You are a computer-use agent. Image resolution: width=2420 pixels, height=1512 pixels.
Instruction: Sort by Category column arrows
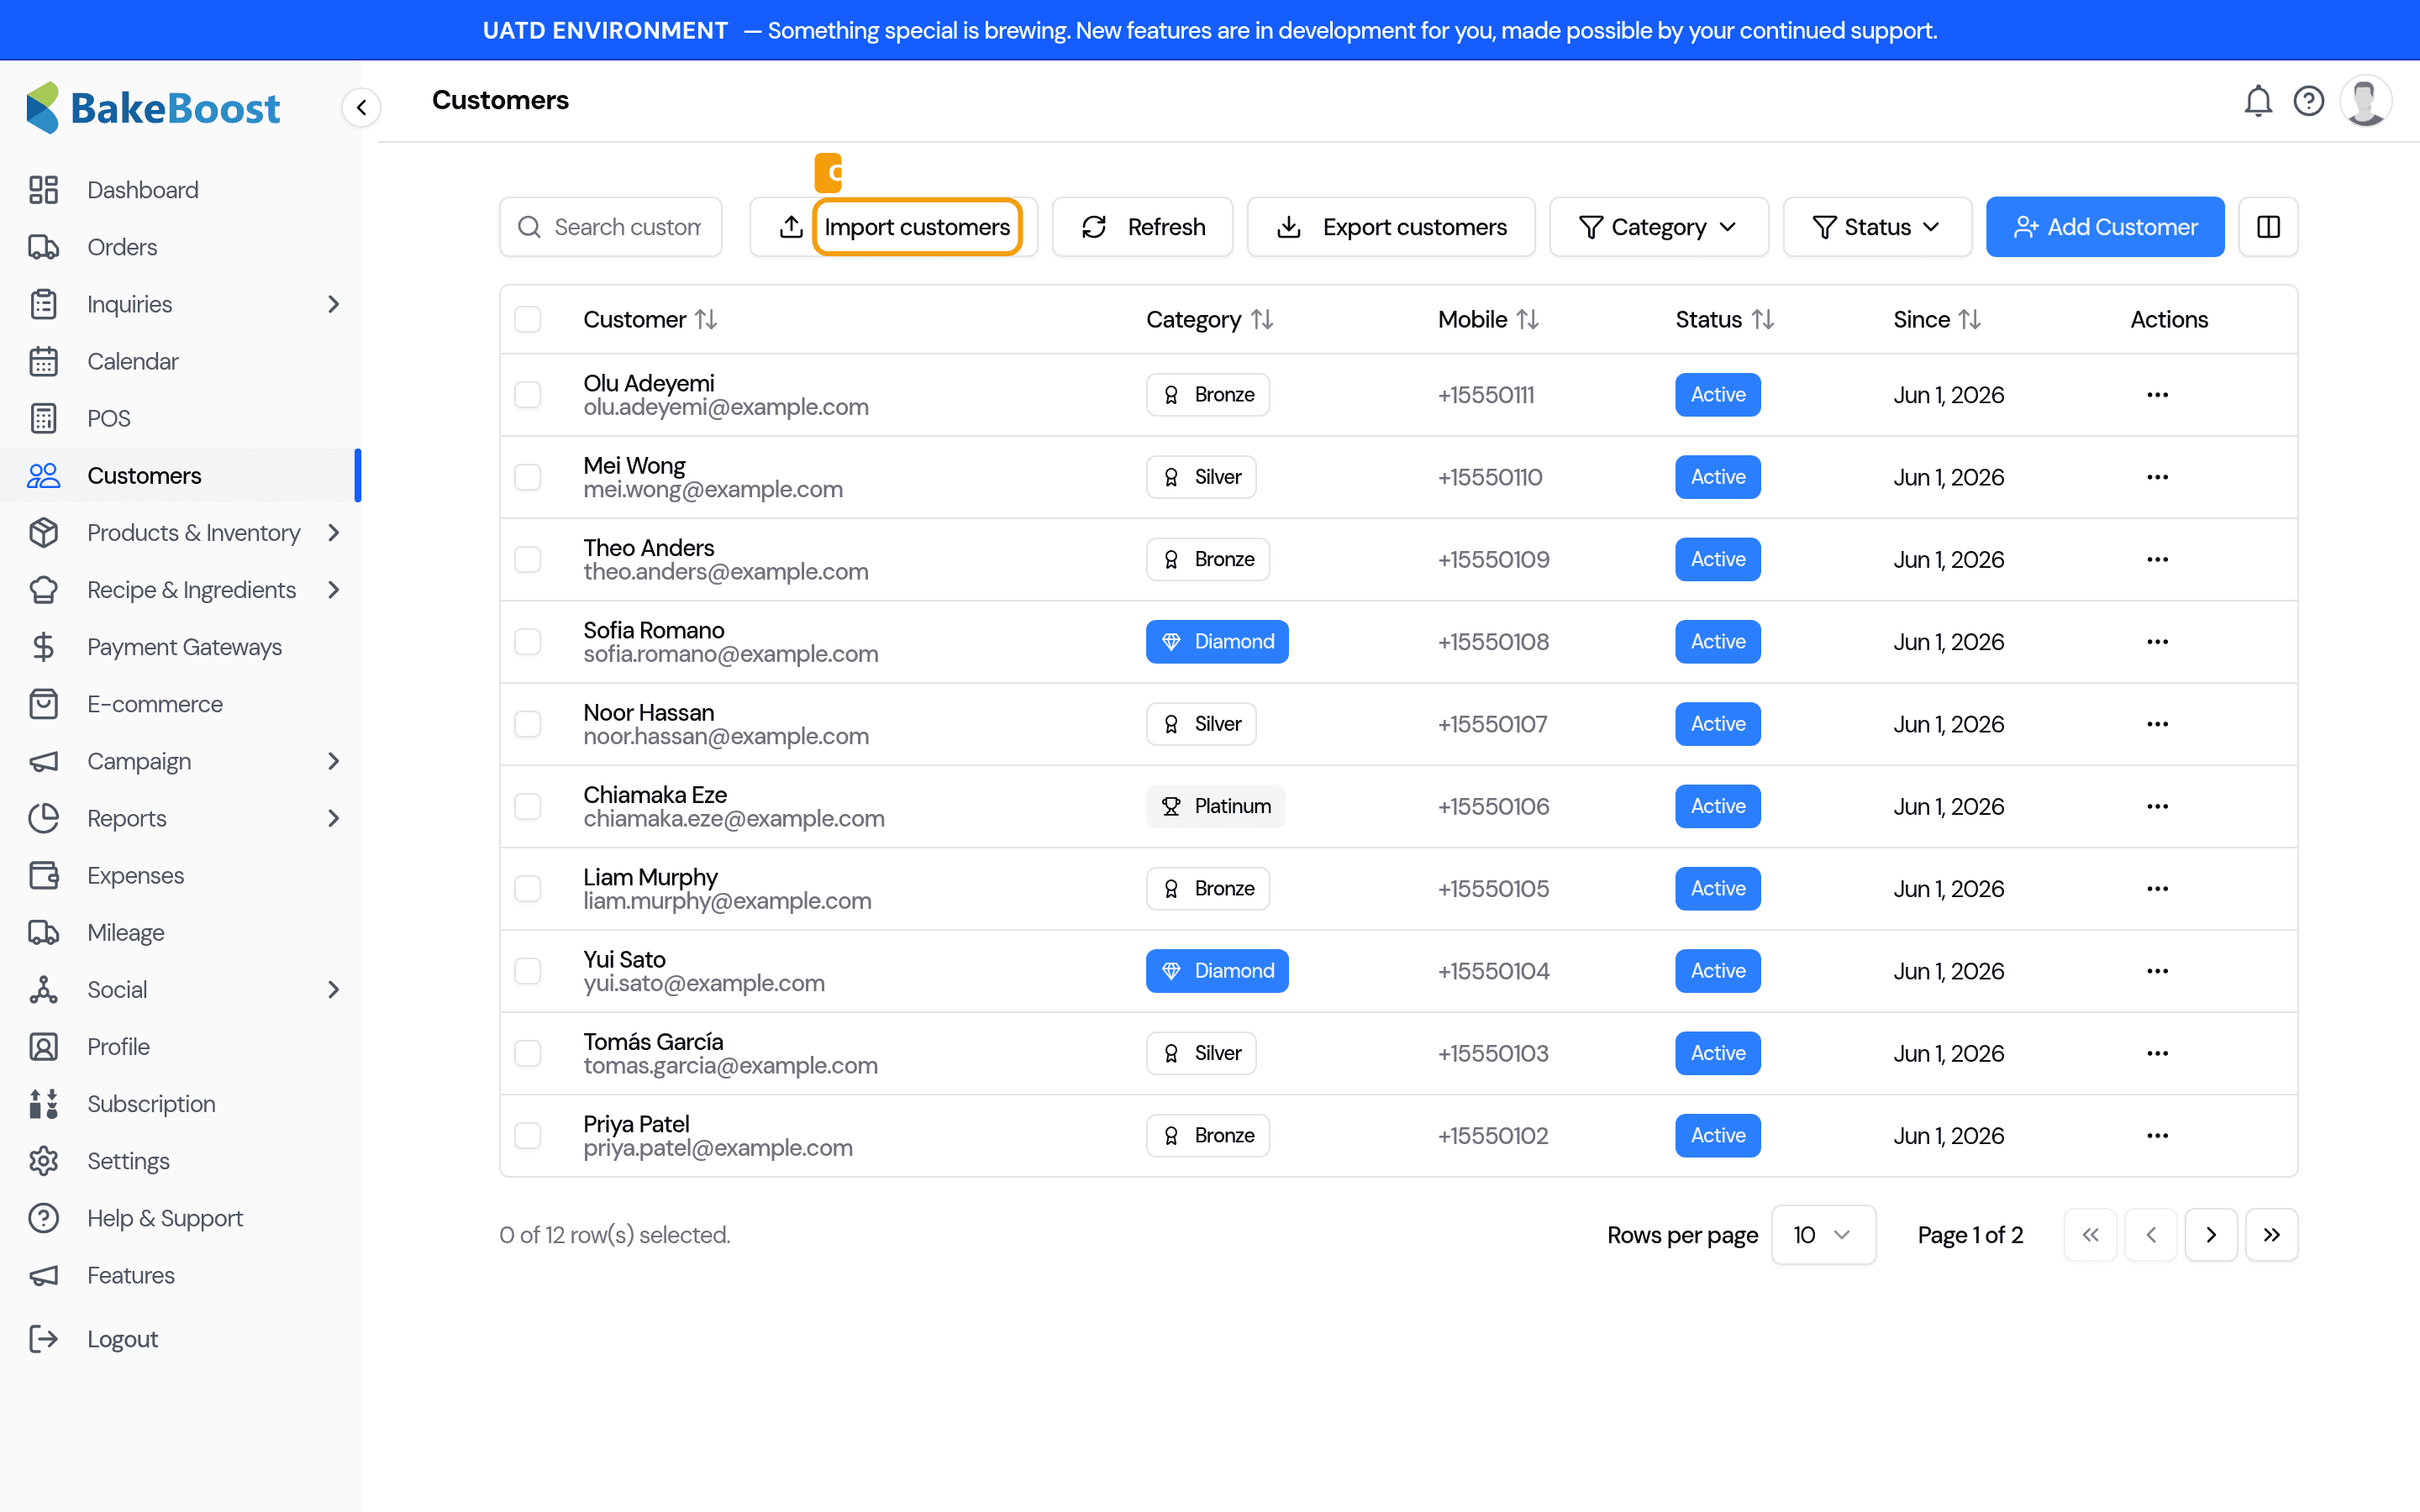tap(1262, 319)
